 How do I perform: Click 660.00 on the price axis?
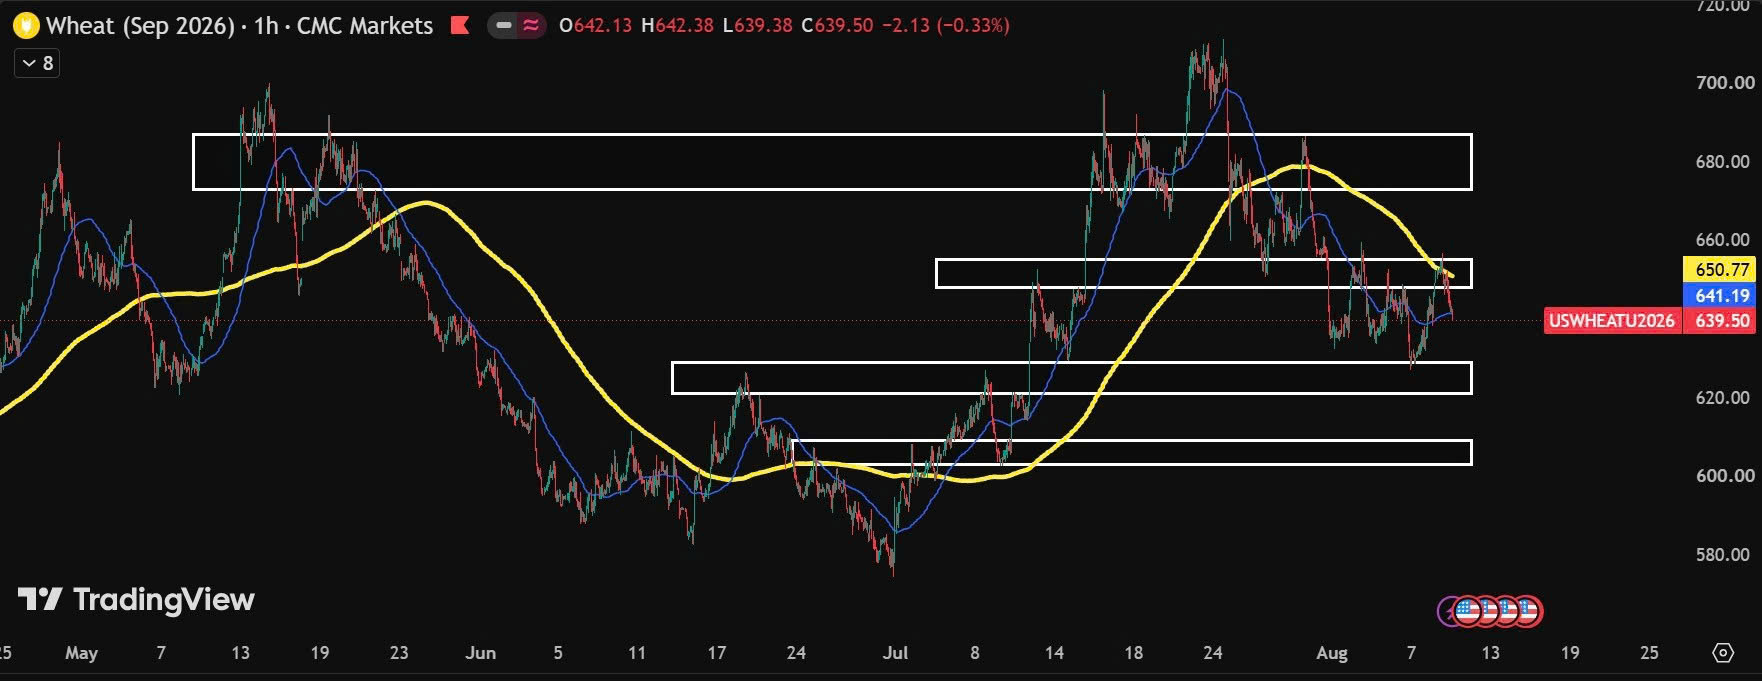tap(1722, 240)
